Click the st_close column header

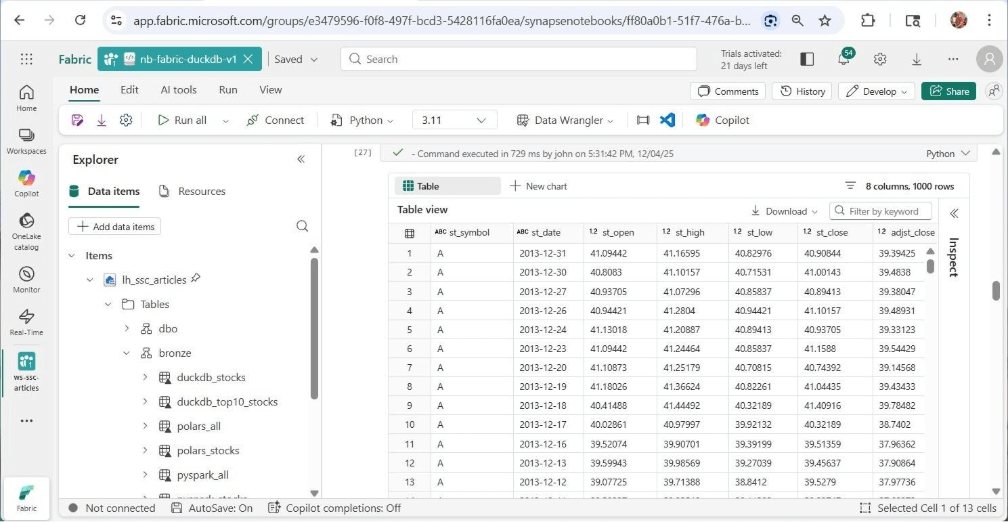[833, 233]
